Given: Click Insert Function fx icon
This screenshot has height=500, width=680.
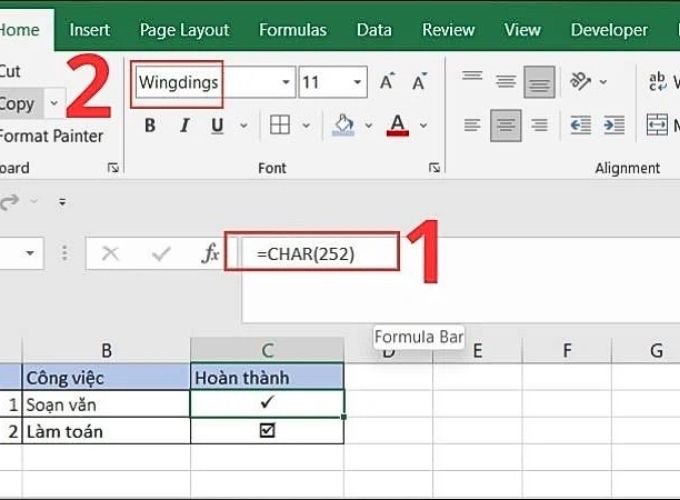Looking at the screenshot, I should point(210,254).
